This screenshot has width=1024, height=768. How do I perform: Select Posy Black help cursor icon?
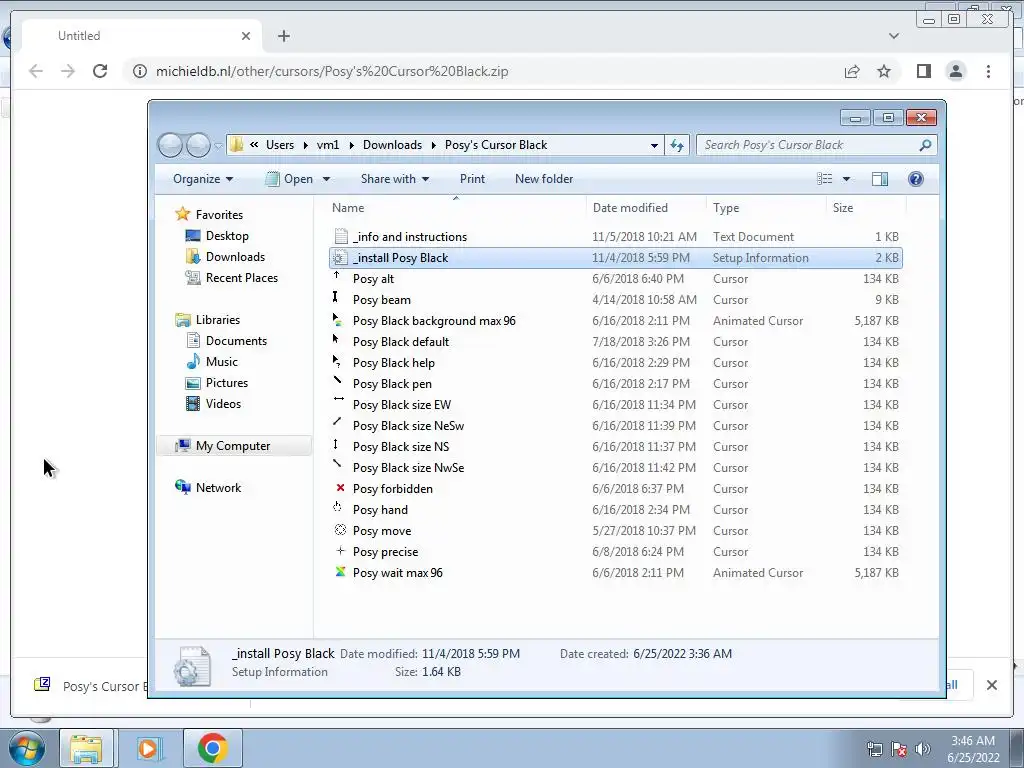pyautogui.click(x=337, y=361)
